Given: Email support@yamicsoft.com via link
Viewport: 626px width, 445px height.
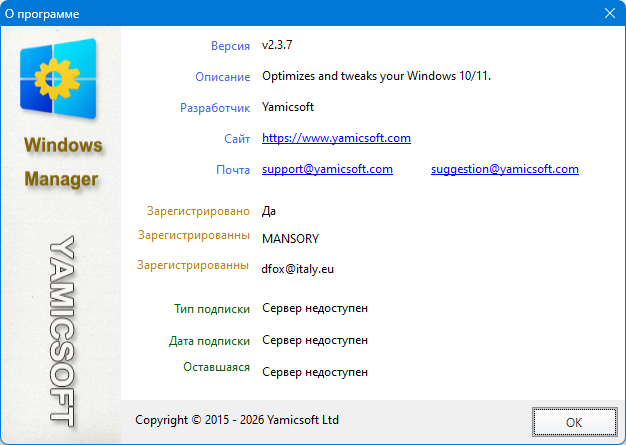Looking at the screenshot, I should [x=327, y=169].
